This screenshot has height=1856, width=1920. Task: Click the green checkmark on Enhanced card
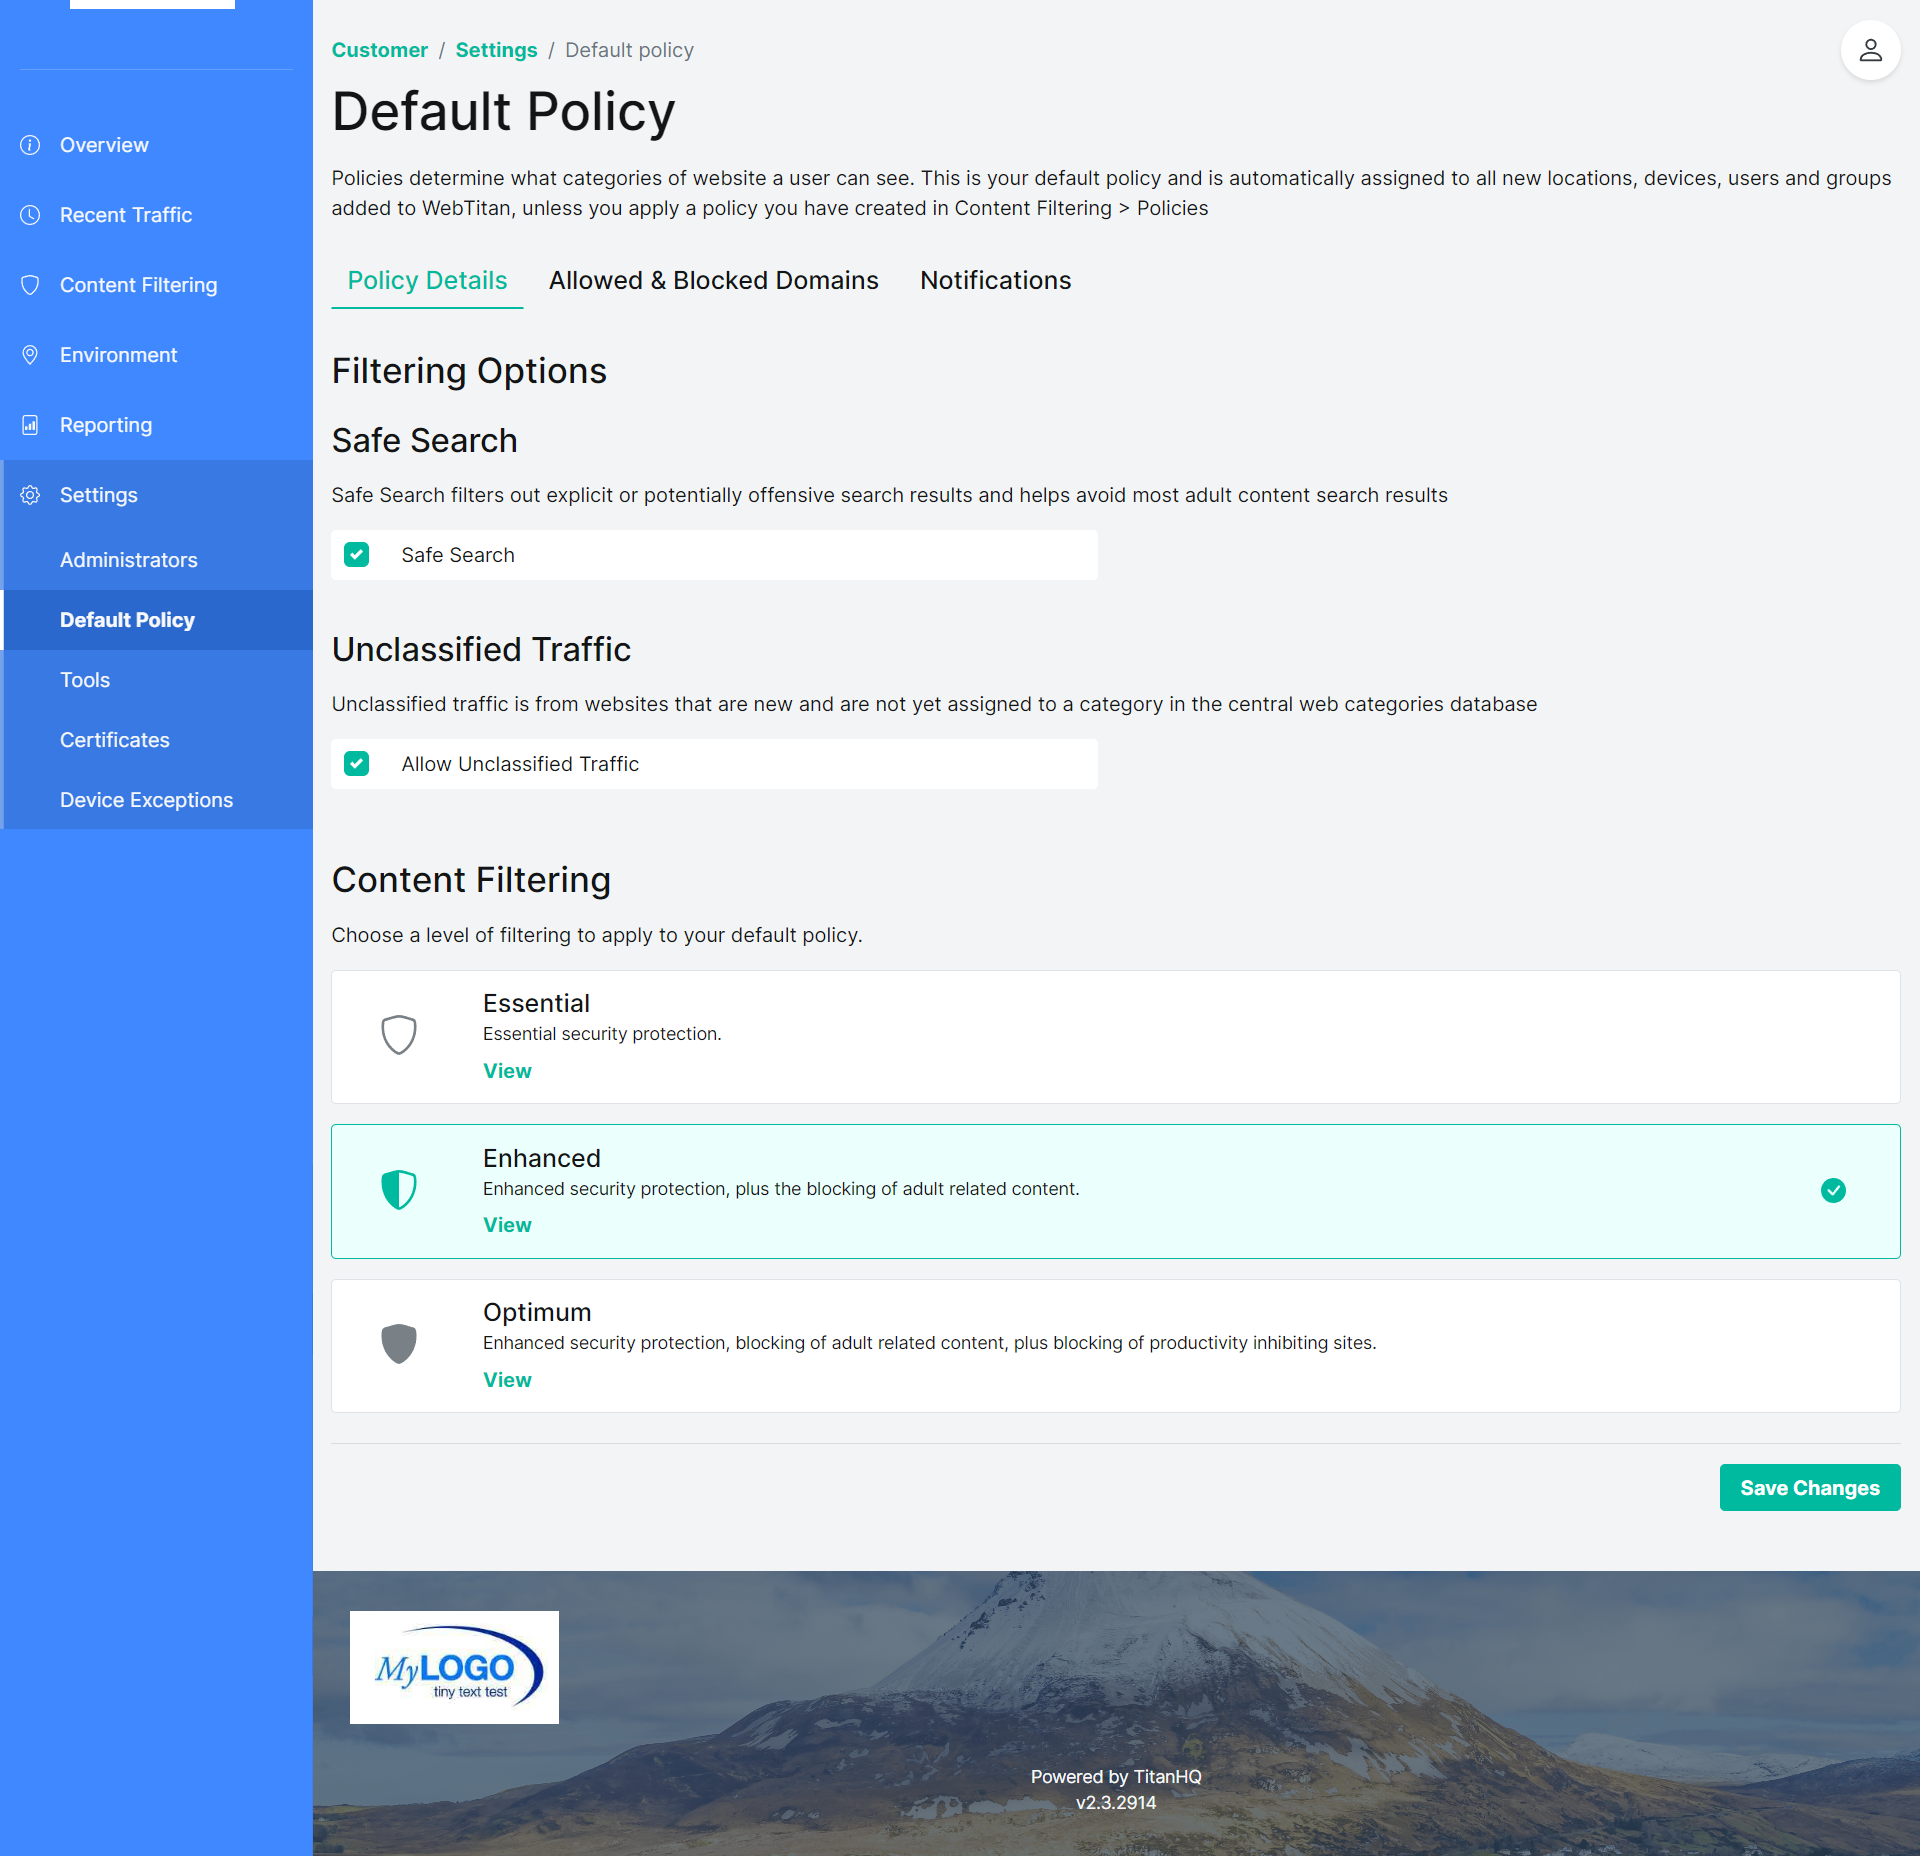point(1833,1190)
